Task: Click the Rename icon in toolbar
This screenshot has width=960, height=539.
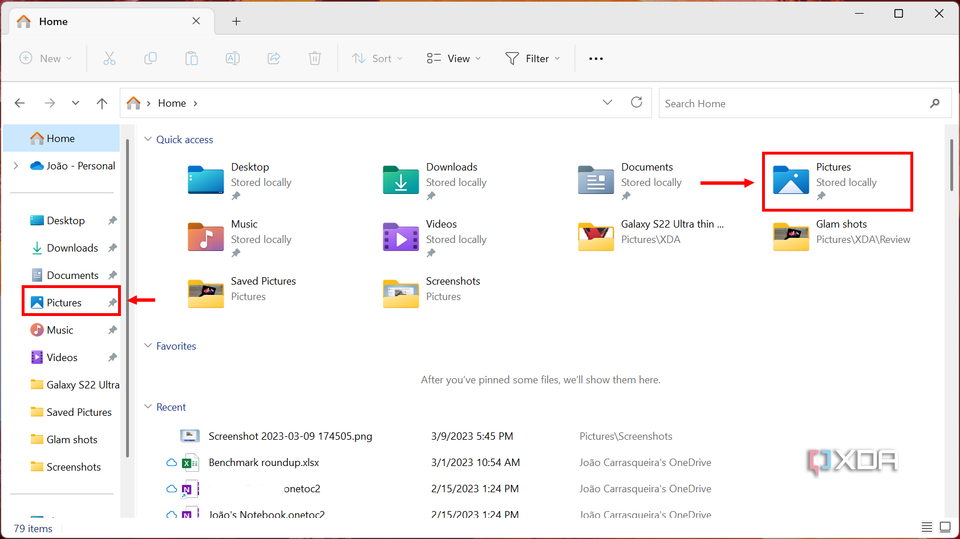Action: coord(233,58)
